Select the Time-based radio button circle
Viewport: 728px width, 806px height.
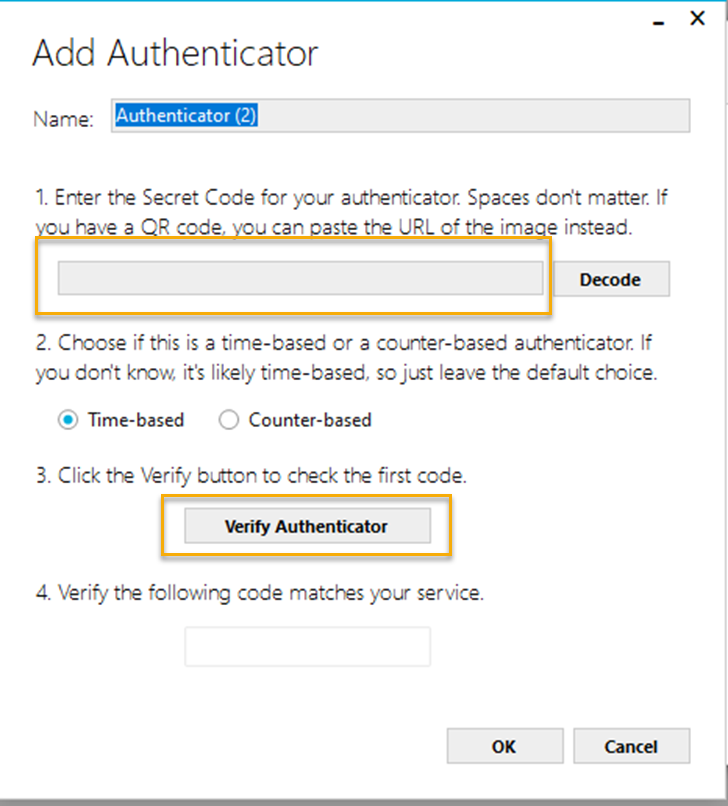click(68, 421)
